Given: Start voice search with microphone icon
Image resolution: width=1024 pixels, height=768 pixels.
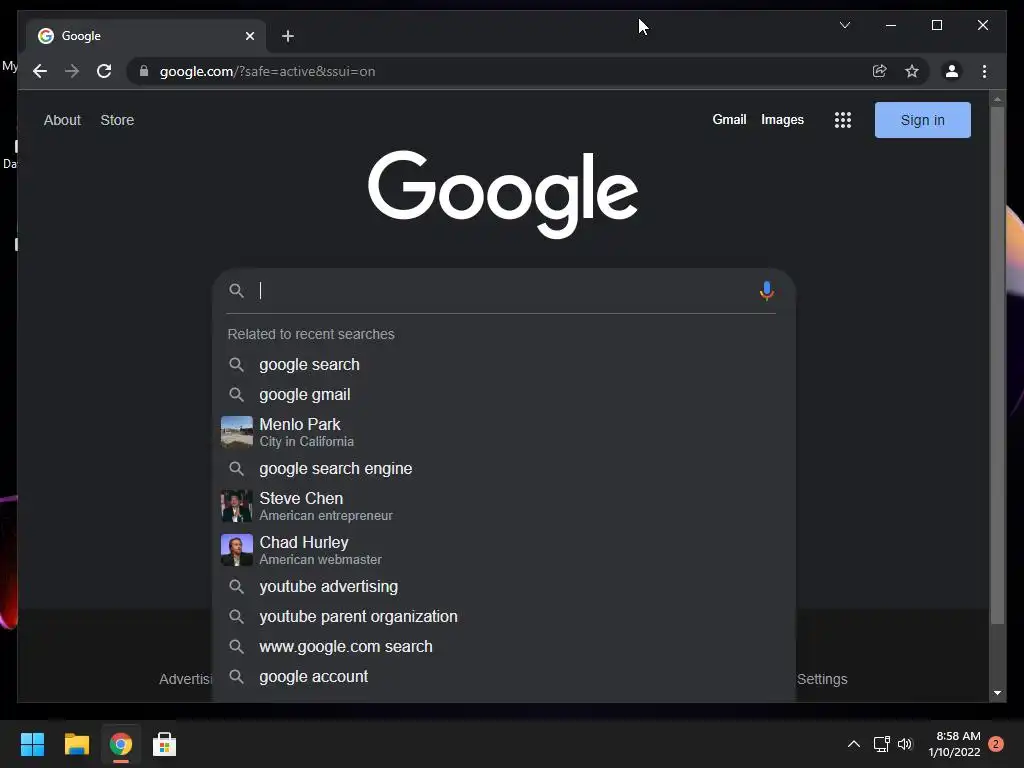Looking at the screenshot, I should coord(767,291).
